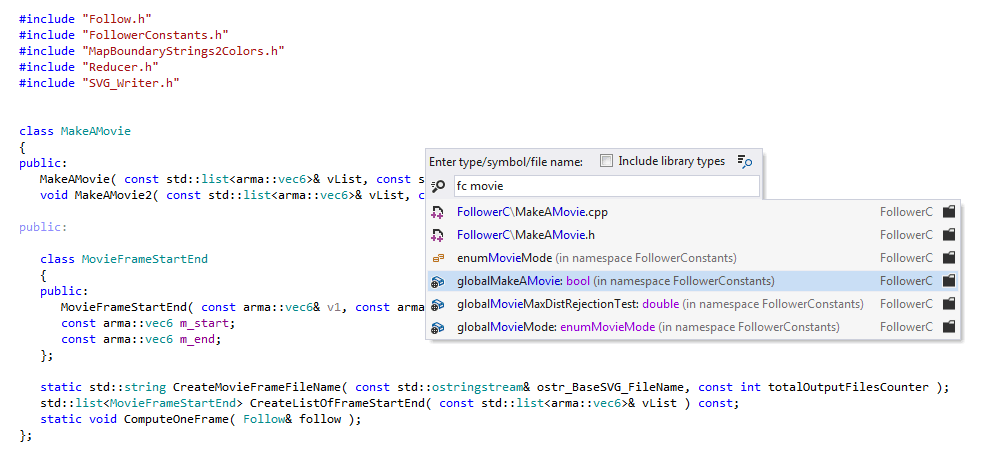Screen dimensions: 984x460
Task: Select the globalMakeAMovie: bool result
Action: click(x=693, y=281)
